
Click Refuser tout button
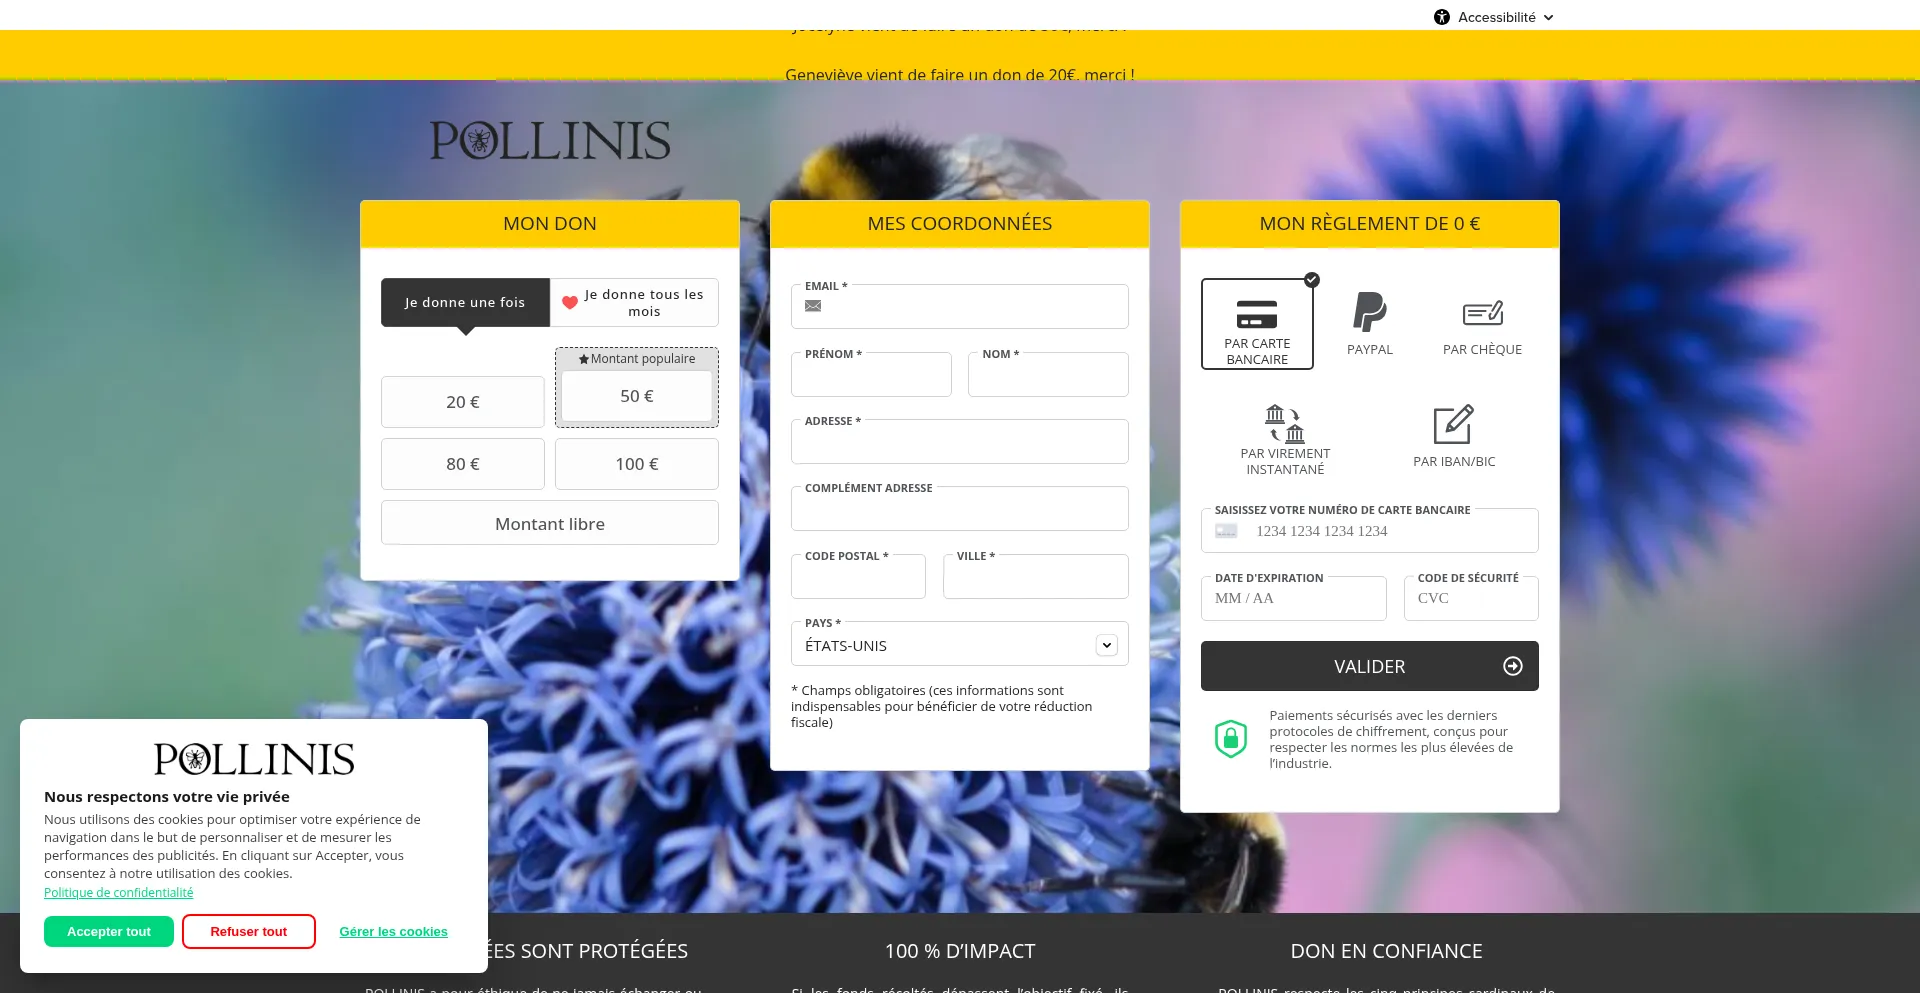(249, 931)
